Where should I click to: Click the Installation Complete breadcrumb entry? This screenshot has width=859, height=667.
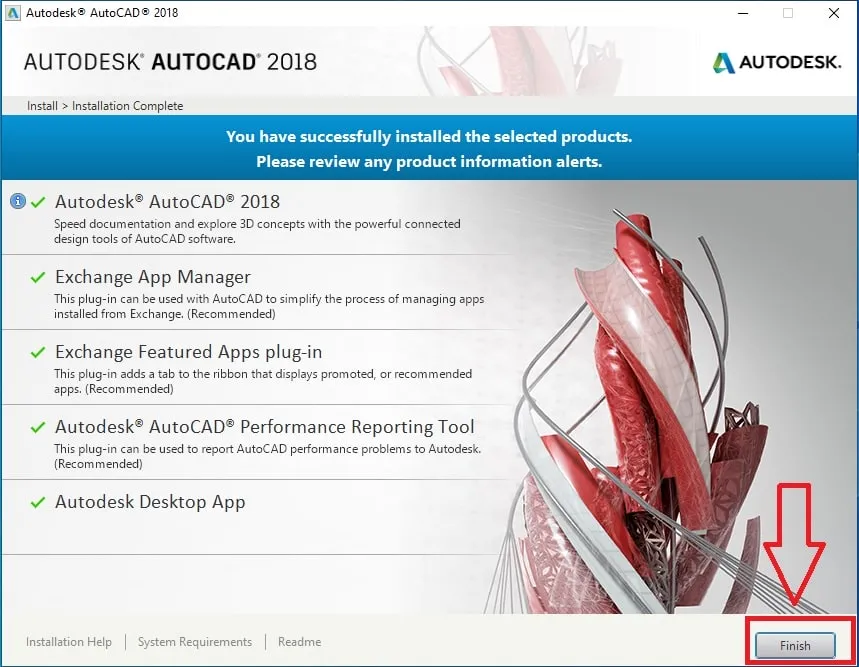[x=124, y=105]
